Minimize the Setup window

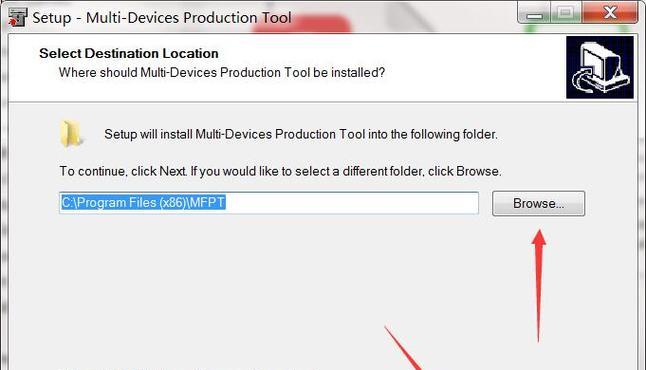coord(534,12)
